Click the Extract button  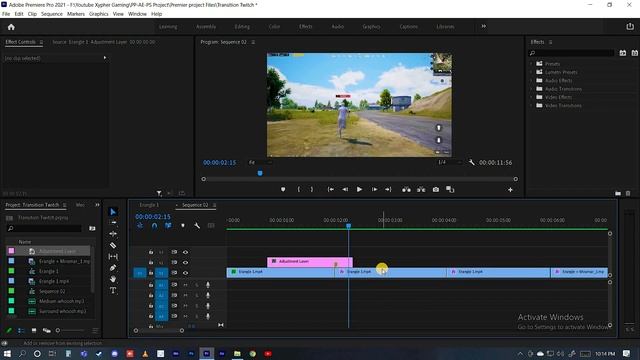coord(421,189)
